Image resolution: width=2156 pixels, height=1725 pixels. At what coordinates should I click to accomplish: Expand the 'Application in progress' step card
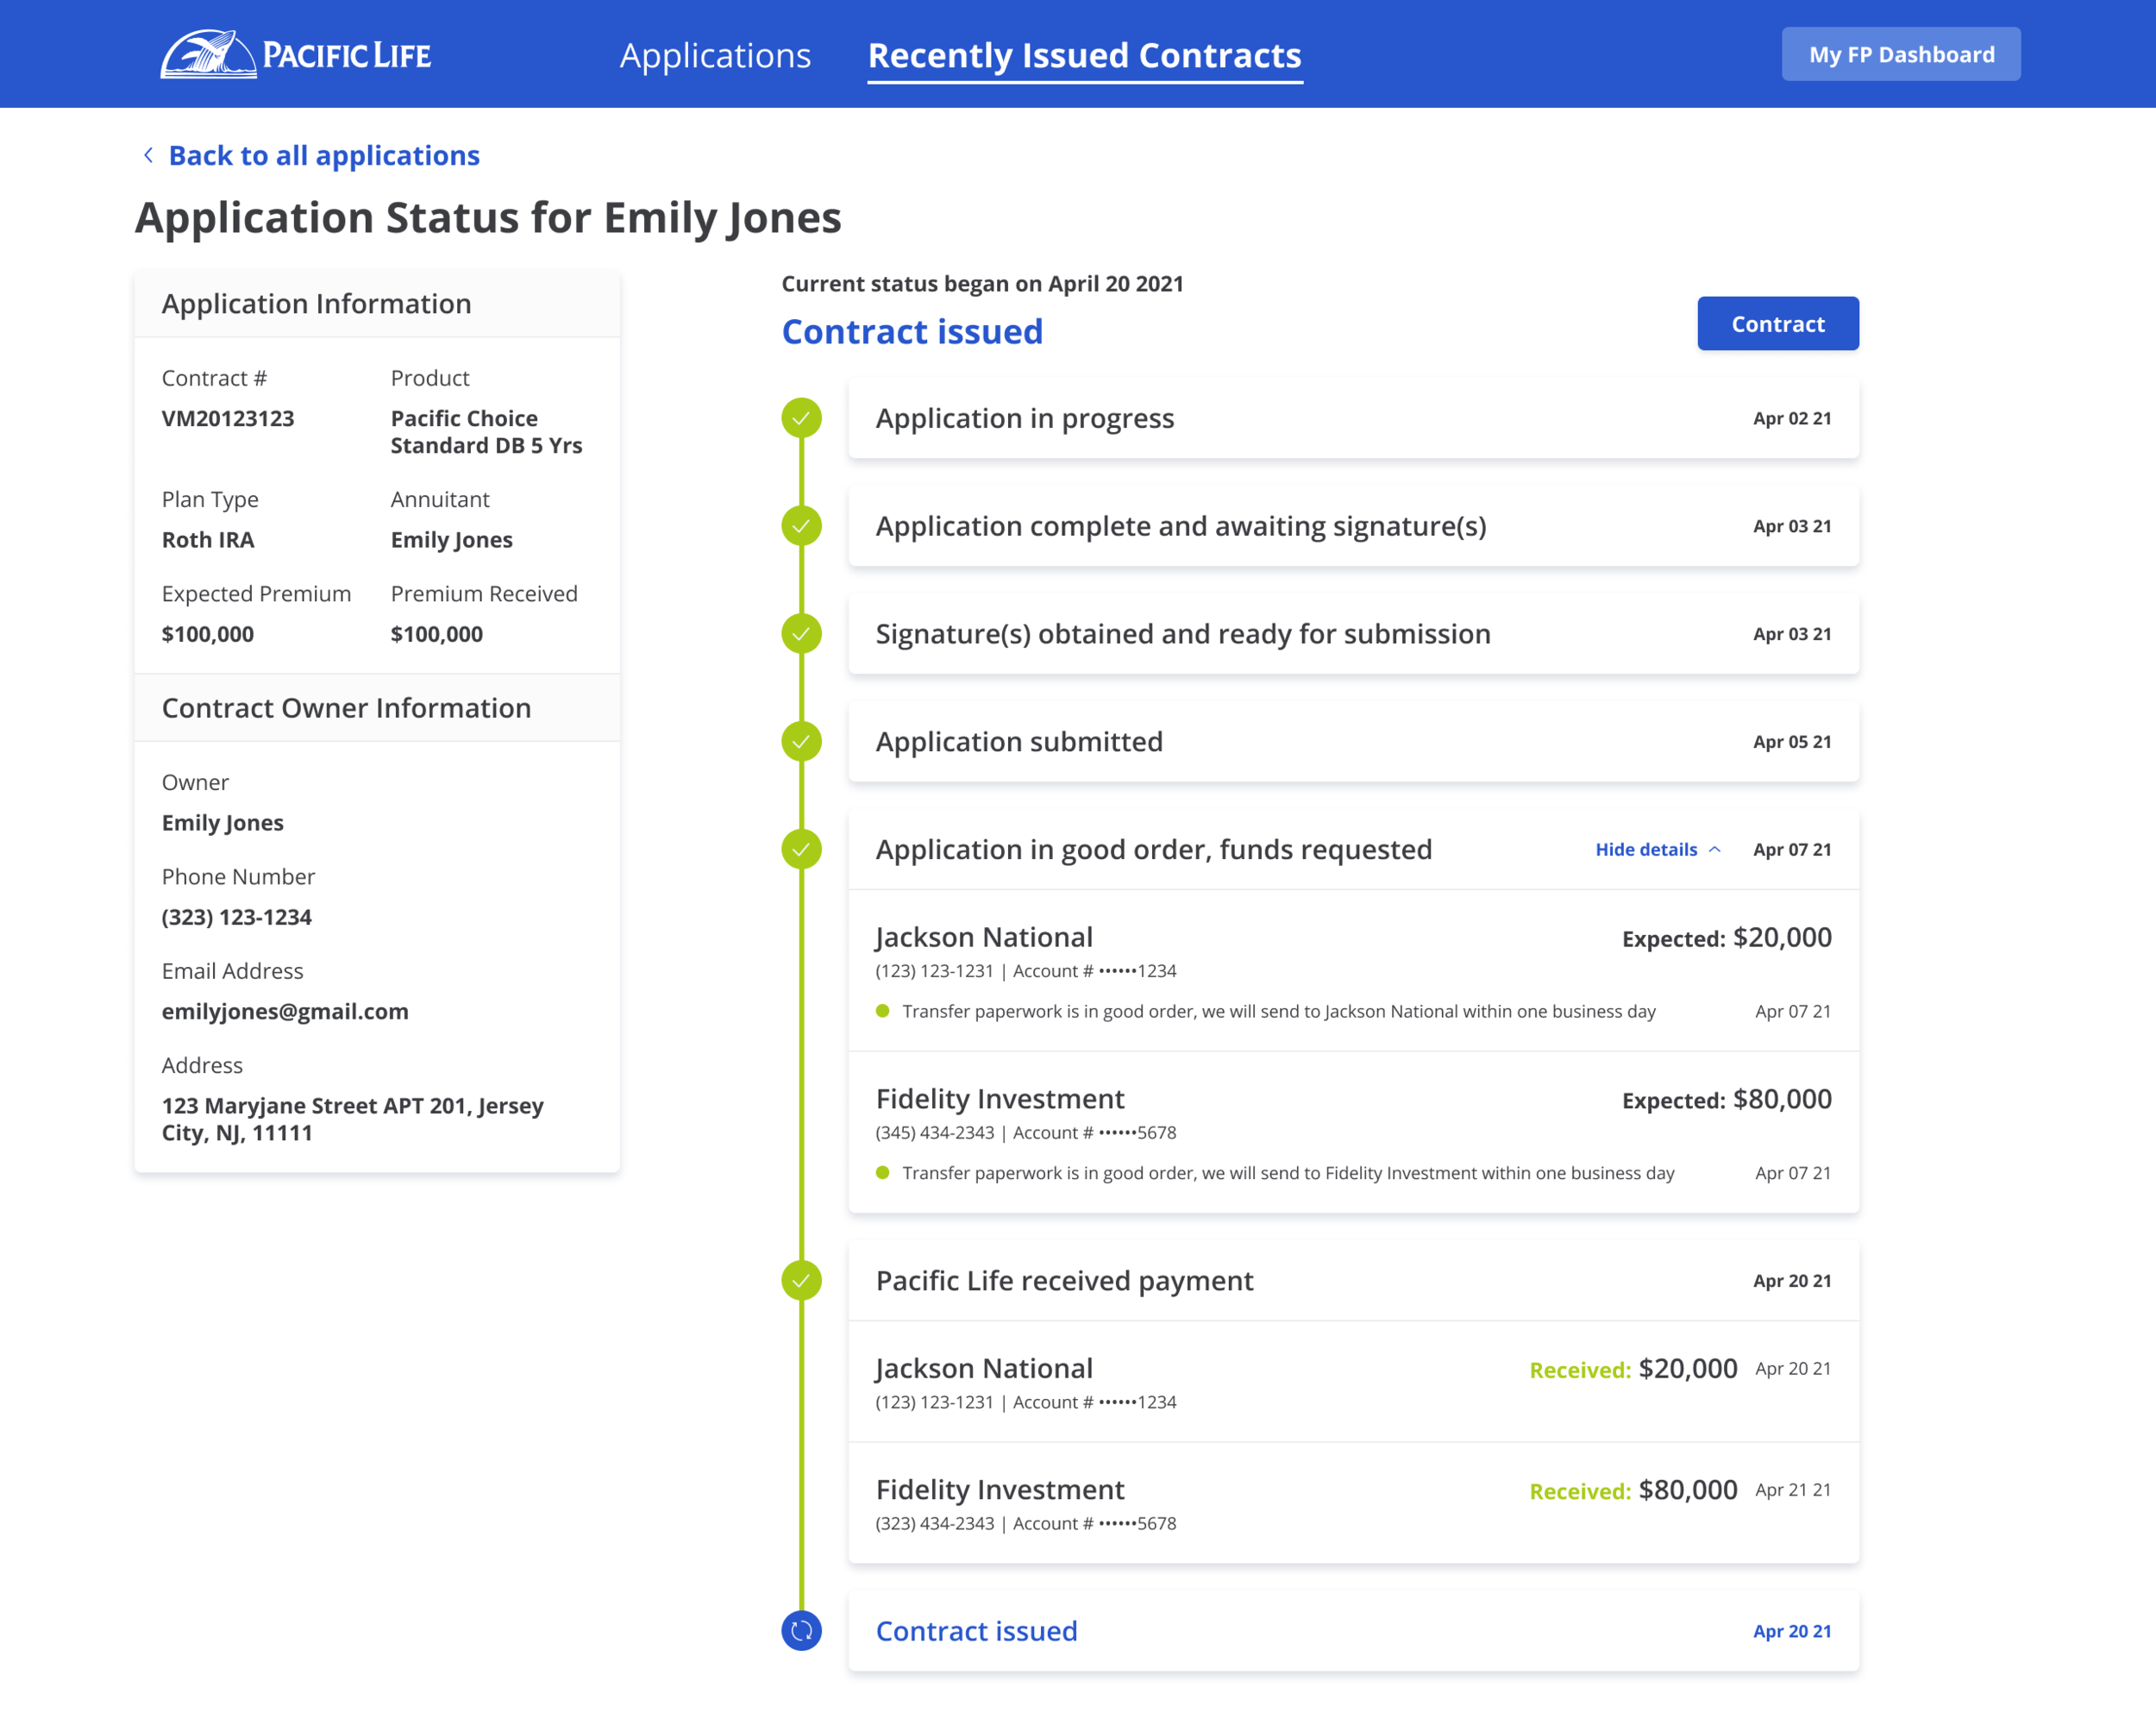(x=1352, y=418)
